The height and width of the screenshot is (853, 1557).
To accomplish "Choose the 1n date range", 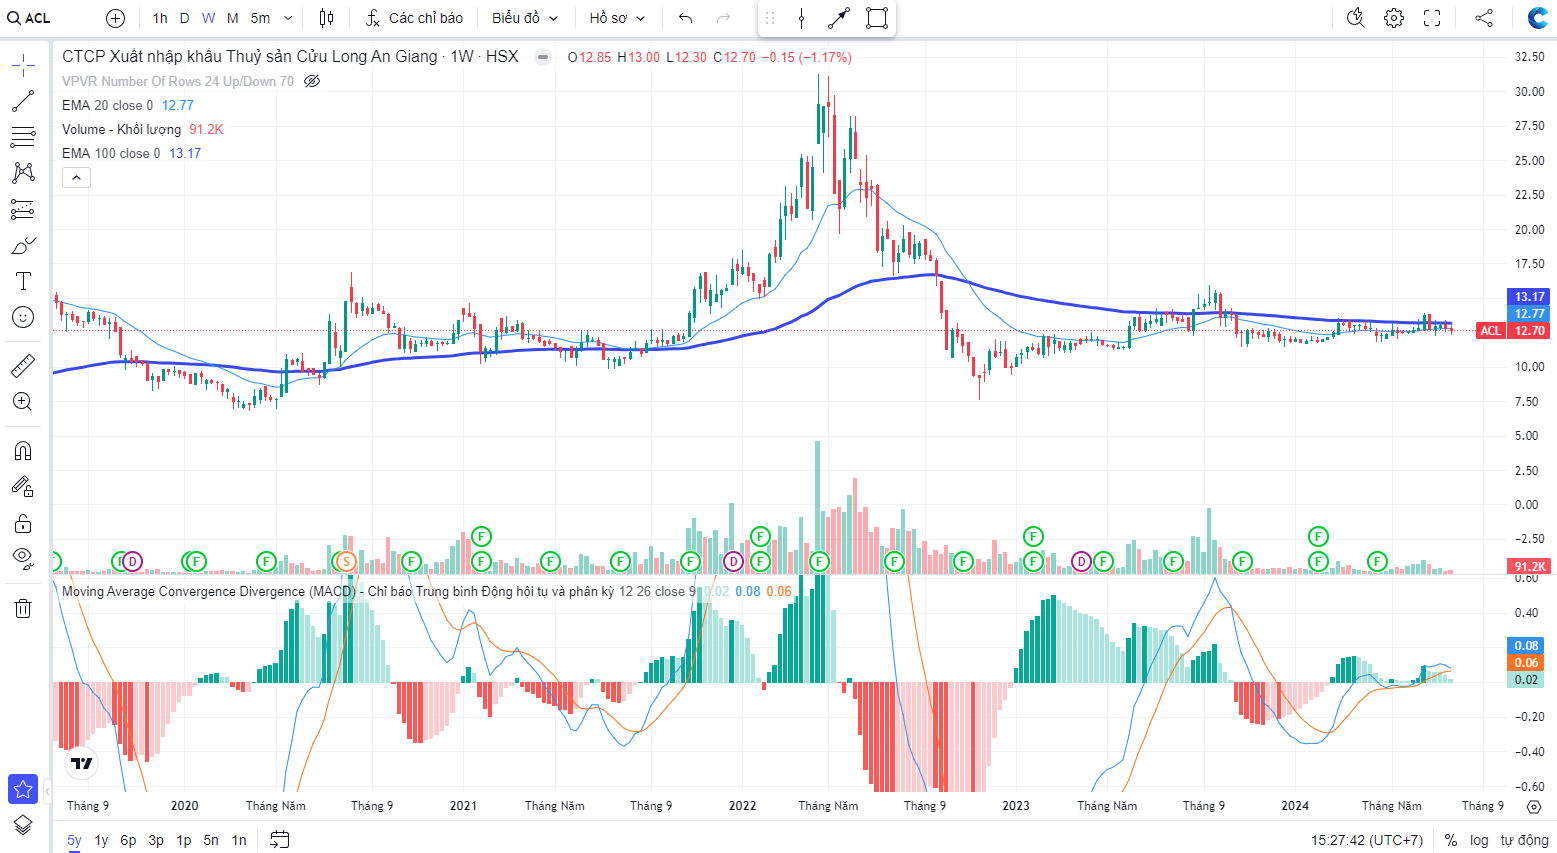I will (x=239, y=840).
